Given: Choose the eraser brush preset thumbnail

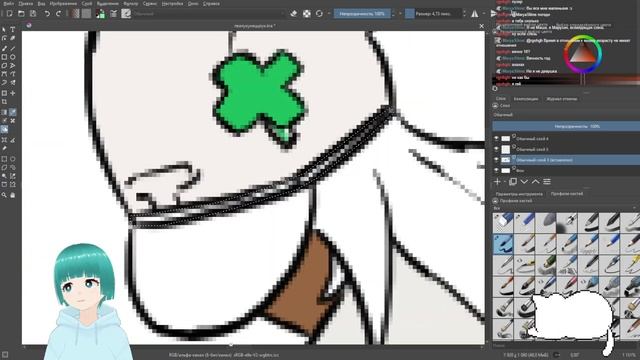Looking at the screenshot, I should (503, 222).
